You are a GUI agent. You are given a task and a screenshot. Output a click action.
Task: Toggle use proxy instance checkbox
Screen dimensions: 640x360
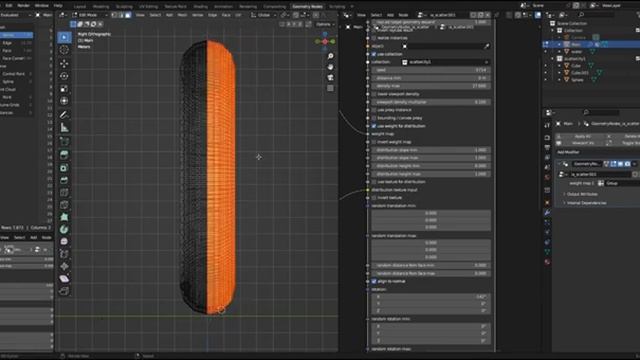click(x=374, y=110)
